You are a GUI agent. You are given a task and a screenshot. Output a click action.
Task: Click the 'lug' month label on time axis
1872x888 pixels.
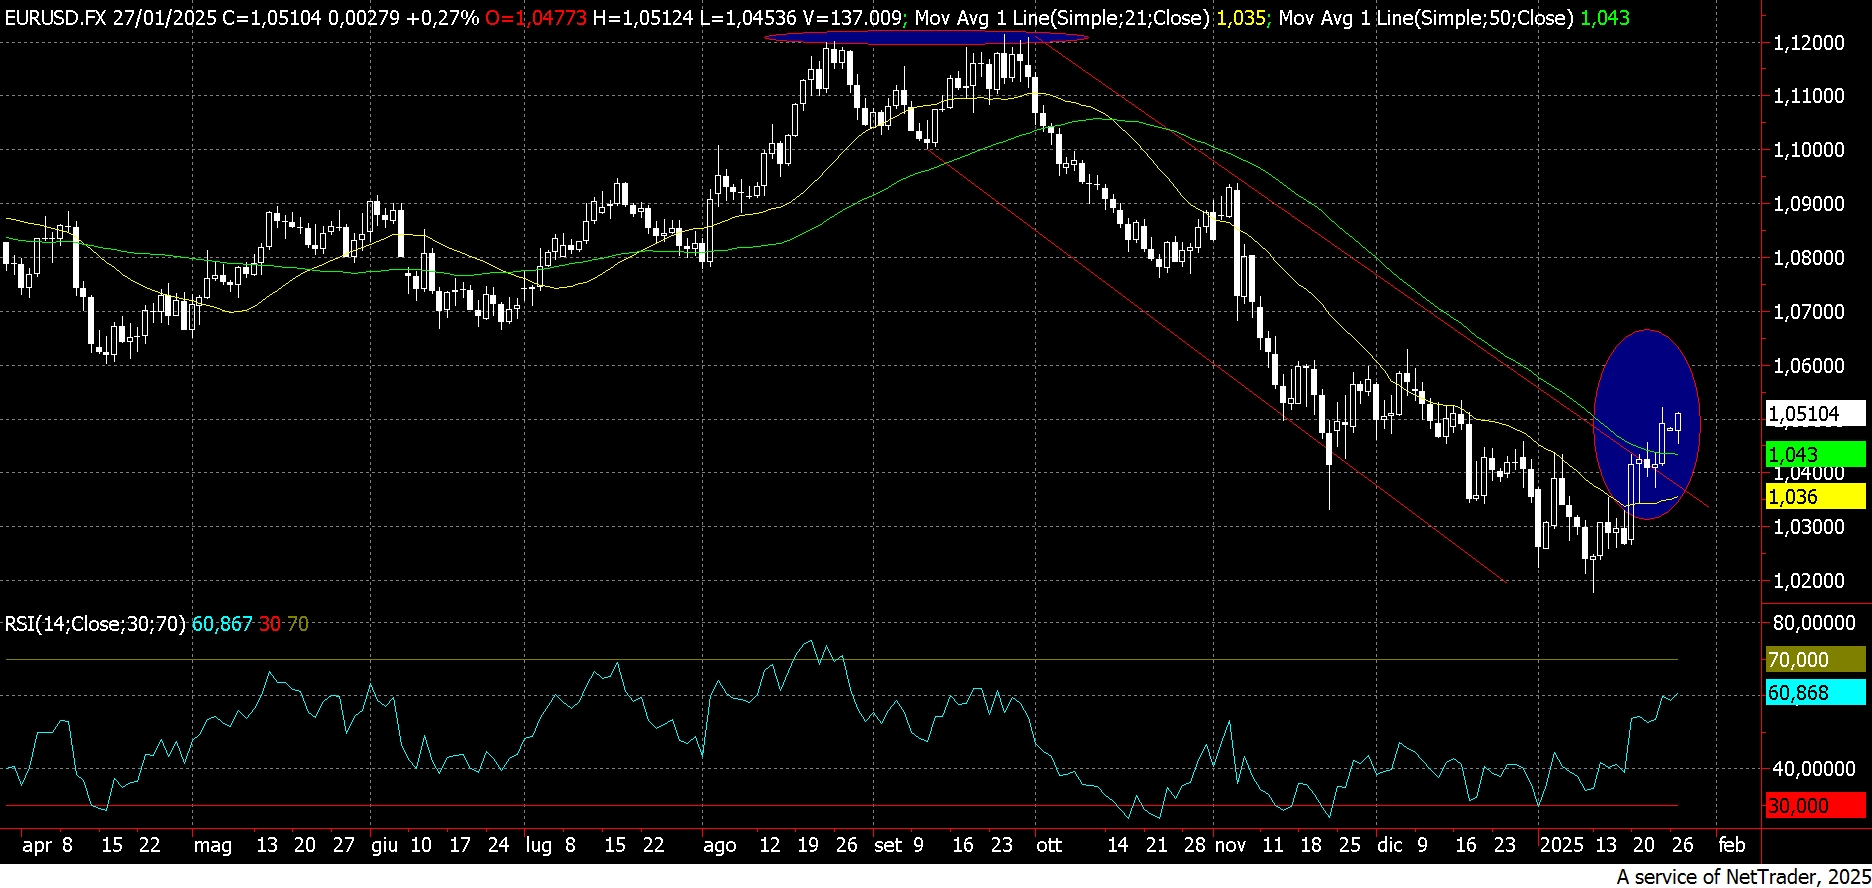(538, 846)
